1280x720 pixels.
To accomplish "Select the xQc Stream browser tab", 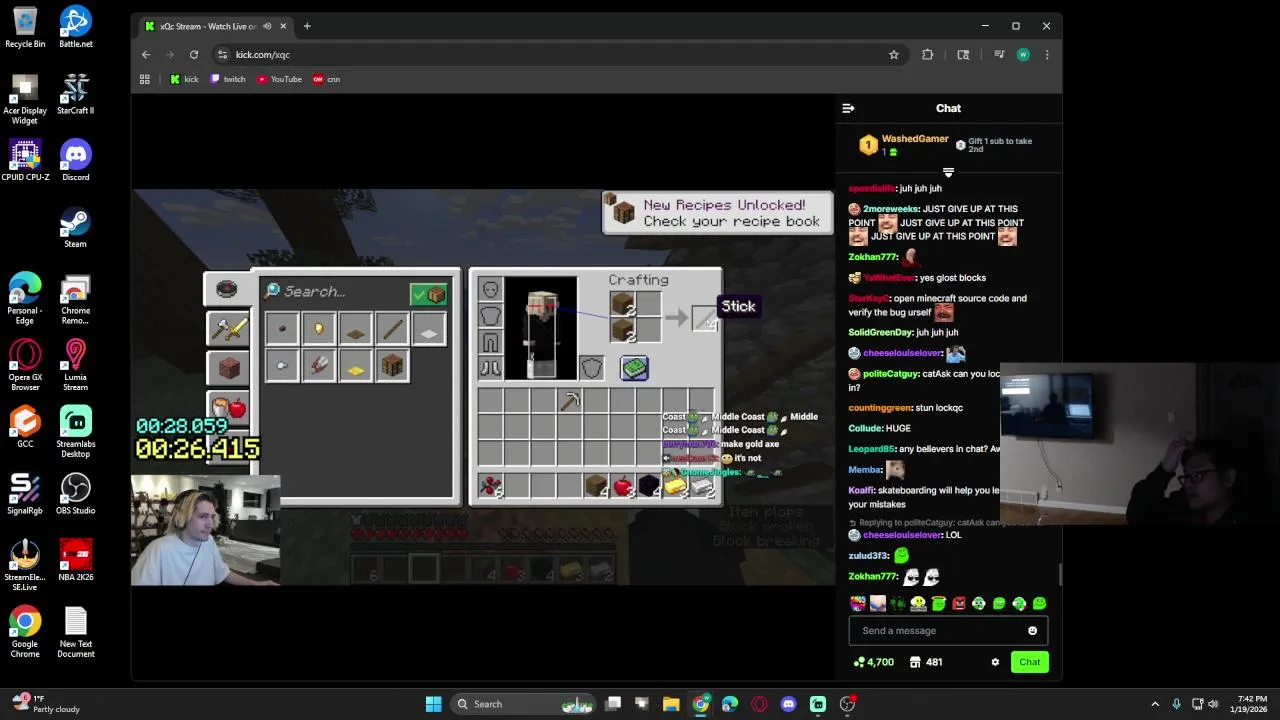I will (x=213, y=26).
